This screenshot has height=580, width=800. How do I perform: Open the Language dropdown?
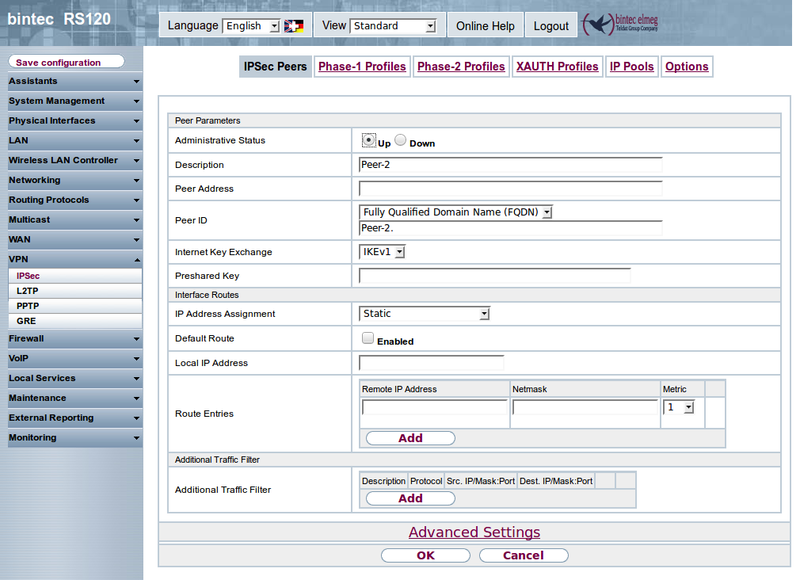pyautogui.click(x=251, y=26)
